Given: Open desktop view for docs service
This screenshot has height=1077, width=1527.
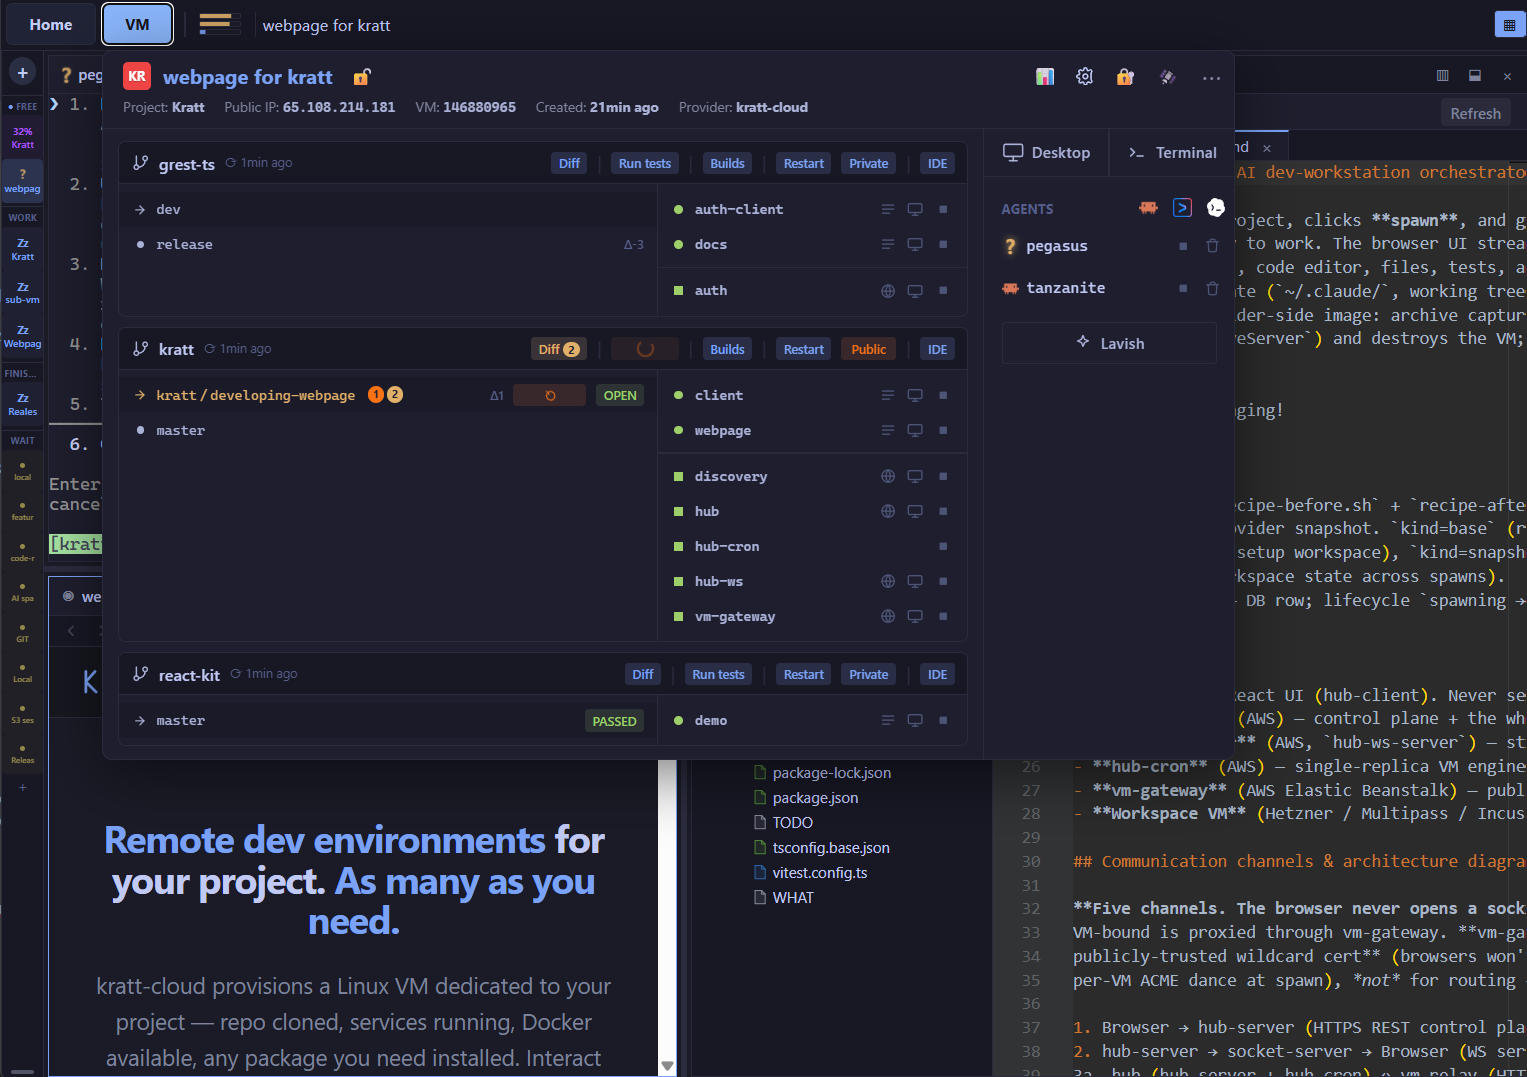Looking at the screenshot, I should (915, 244).
